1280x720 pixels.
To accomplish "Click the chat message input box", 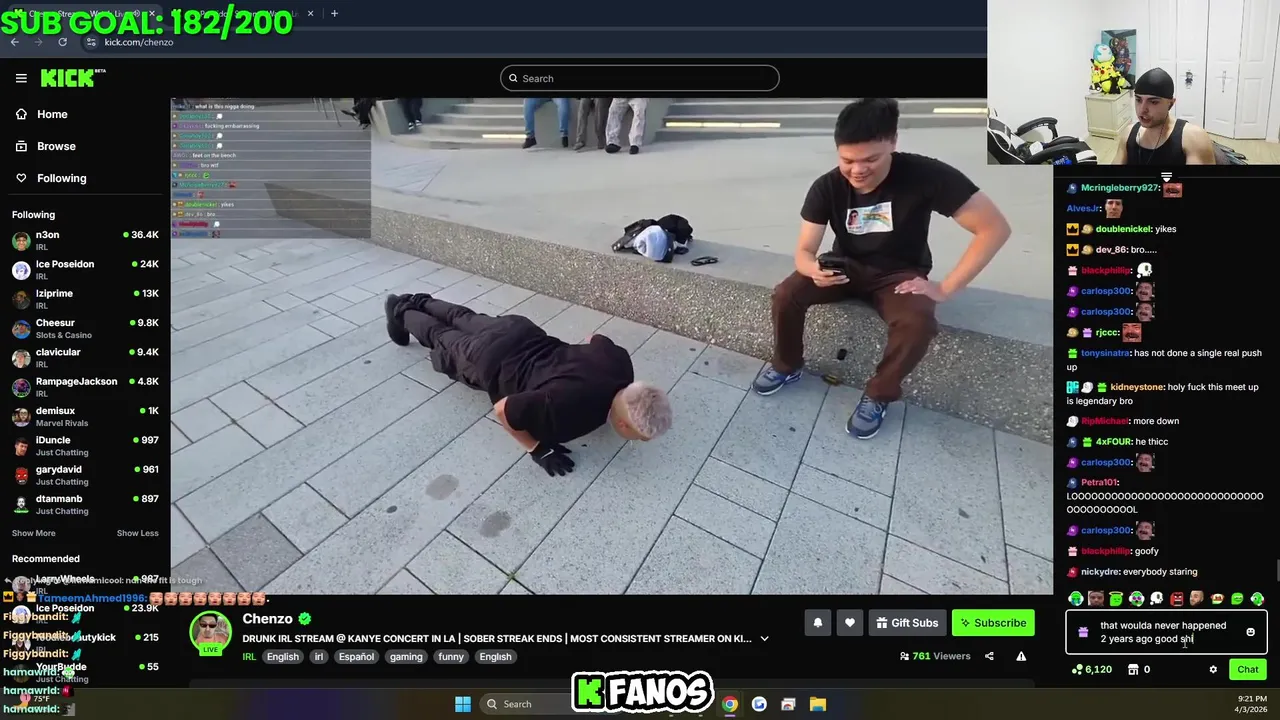I will pos(1165,632).
